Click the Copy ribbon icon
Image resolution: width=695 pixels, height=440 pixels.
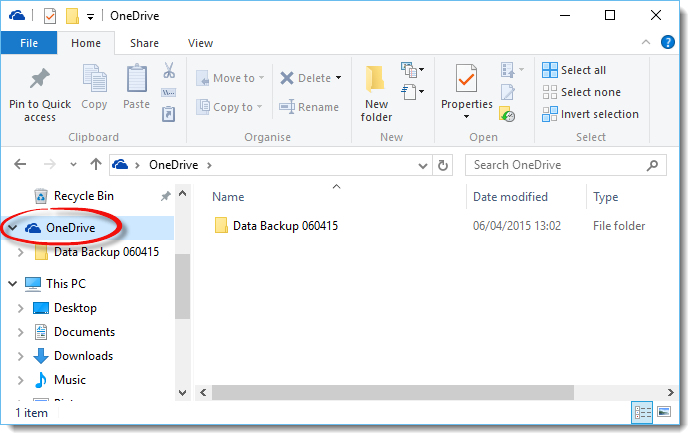(x=94, y=78)
